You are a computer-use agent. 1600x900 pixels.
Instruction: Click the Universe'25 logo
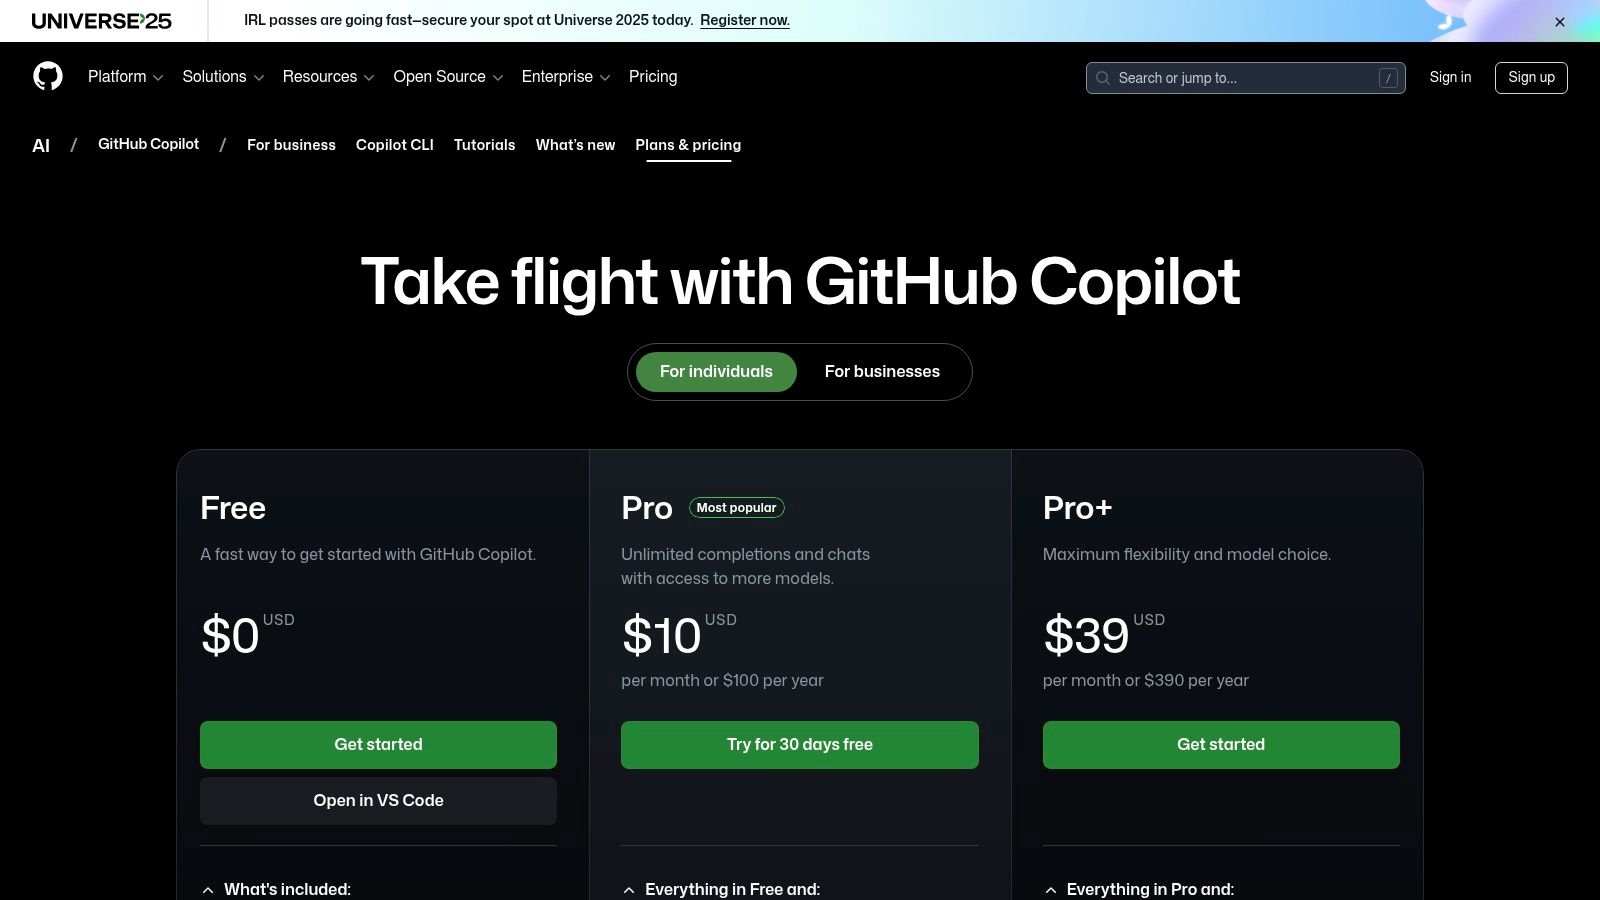coord(102,21)
